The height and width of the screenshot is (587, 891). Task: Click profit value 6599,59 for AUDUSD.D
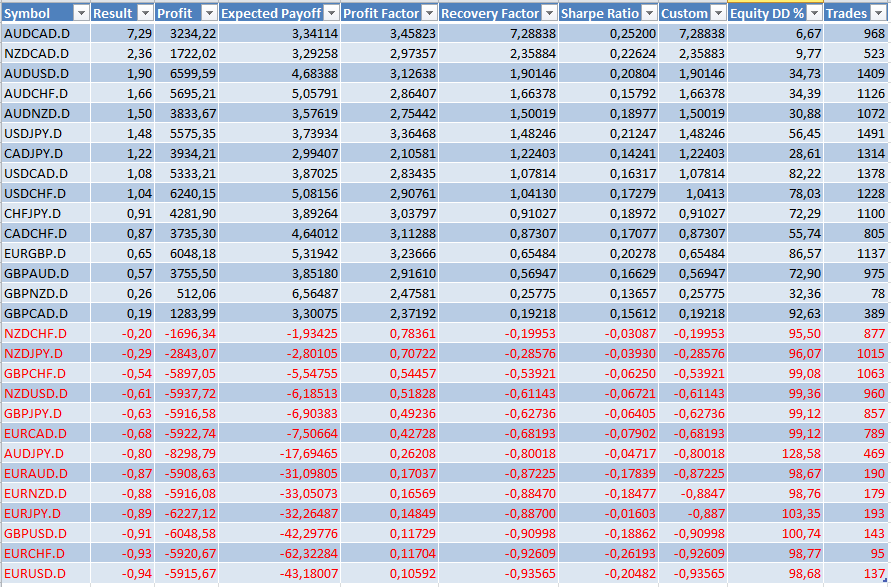[x=193, y=73]
